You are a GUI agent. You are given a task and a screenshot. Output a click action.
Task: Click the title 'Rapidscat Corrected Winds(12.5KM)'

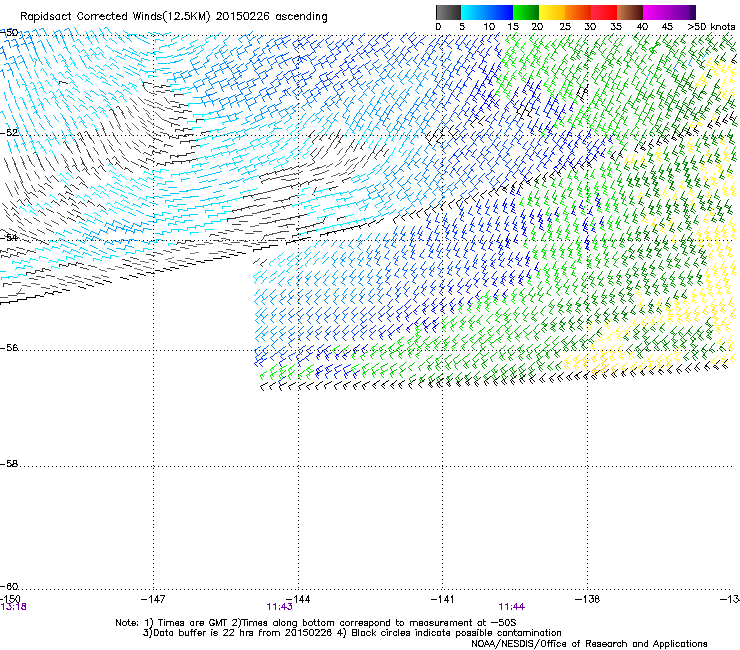pyautogui.click(x=115, y=17)
